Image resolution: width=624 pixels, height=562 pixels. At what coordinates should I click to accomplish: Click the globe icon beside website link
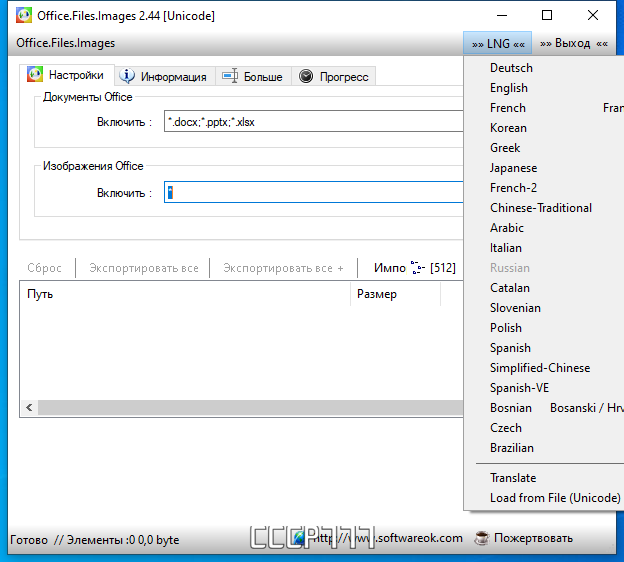(299, 538)
